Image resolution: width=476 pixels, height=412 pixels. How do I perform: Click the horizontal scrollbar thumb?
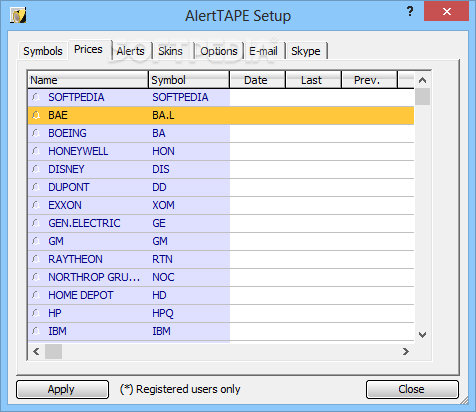coord(54,351)
